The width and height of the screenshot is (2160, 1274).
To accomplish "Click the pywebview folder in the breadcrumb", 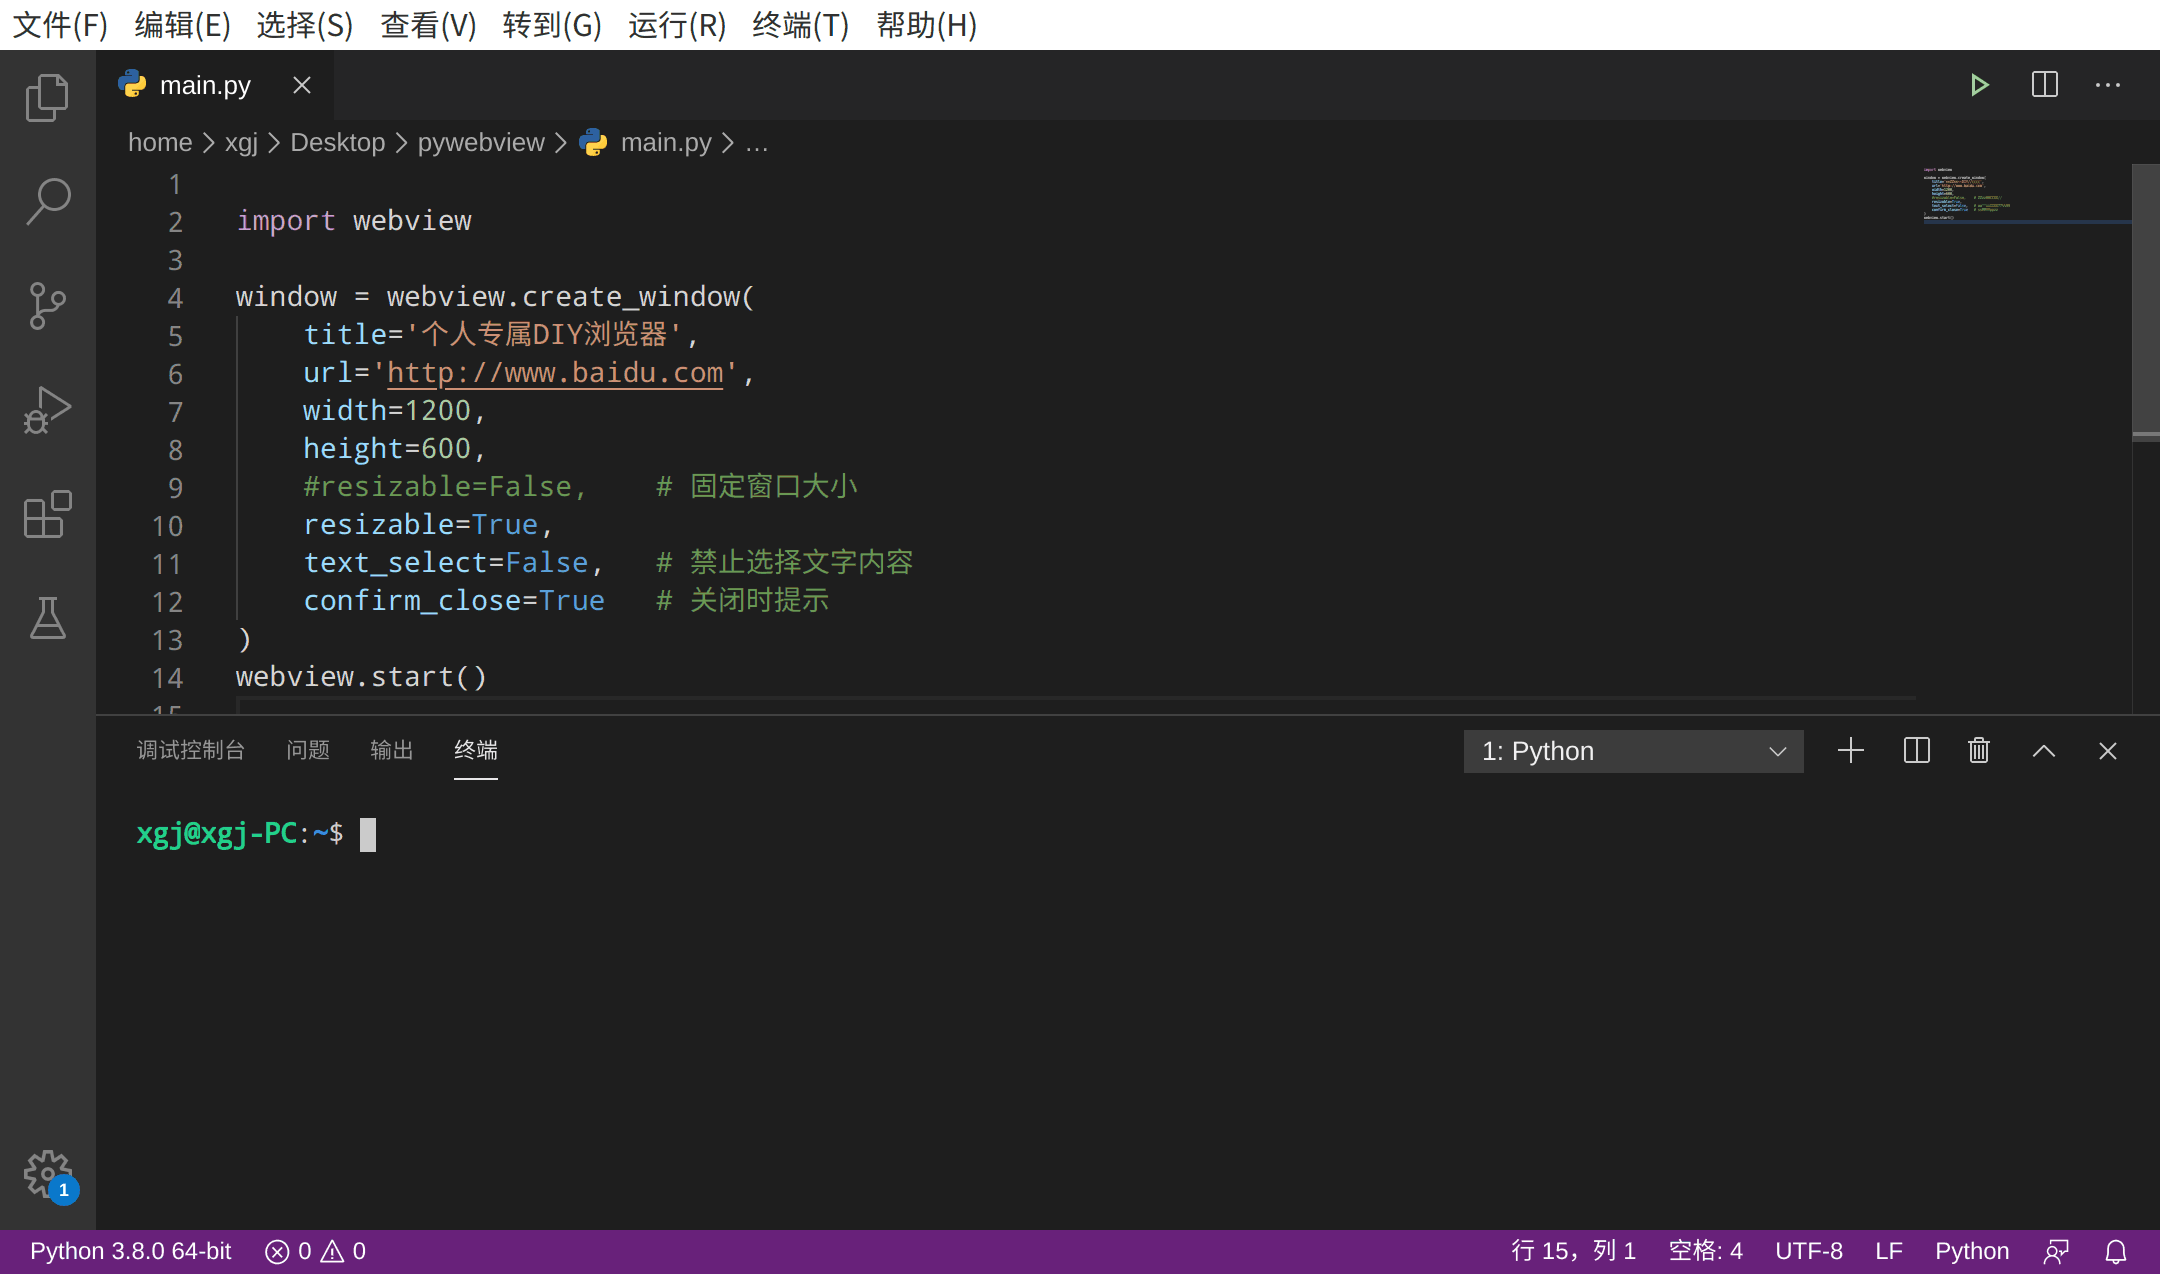I will [481, 143].
